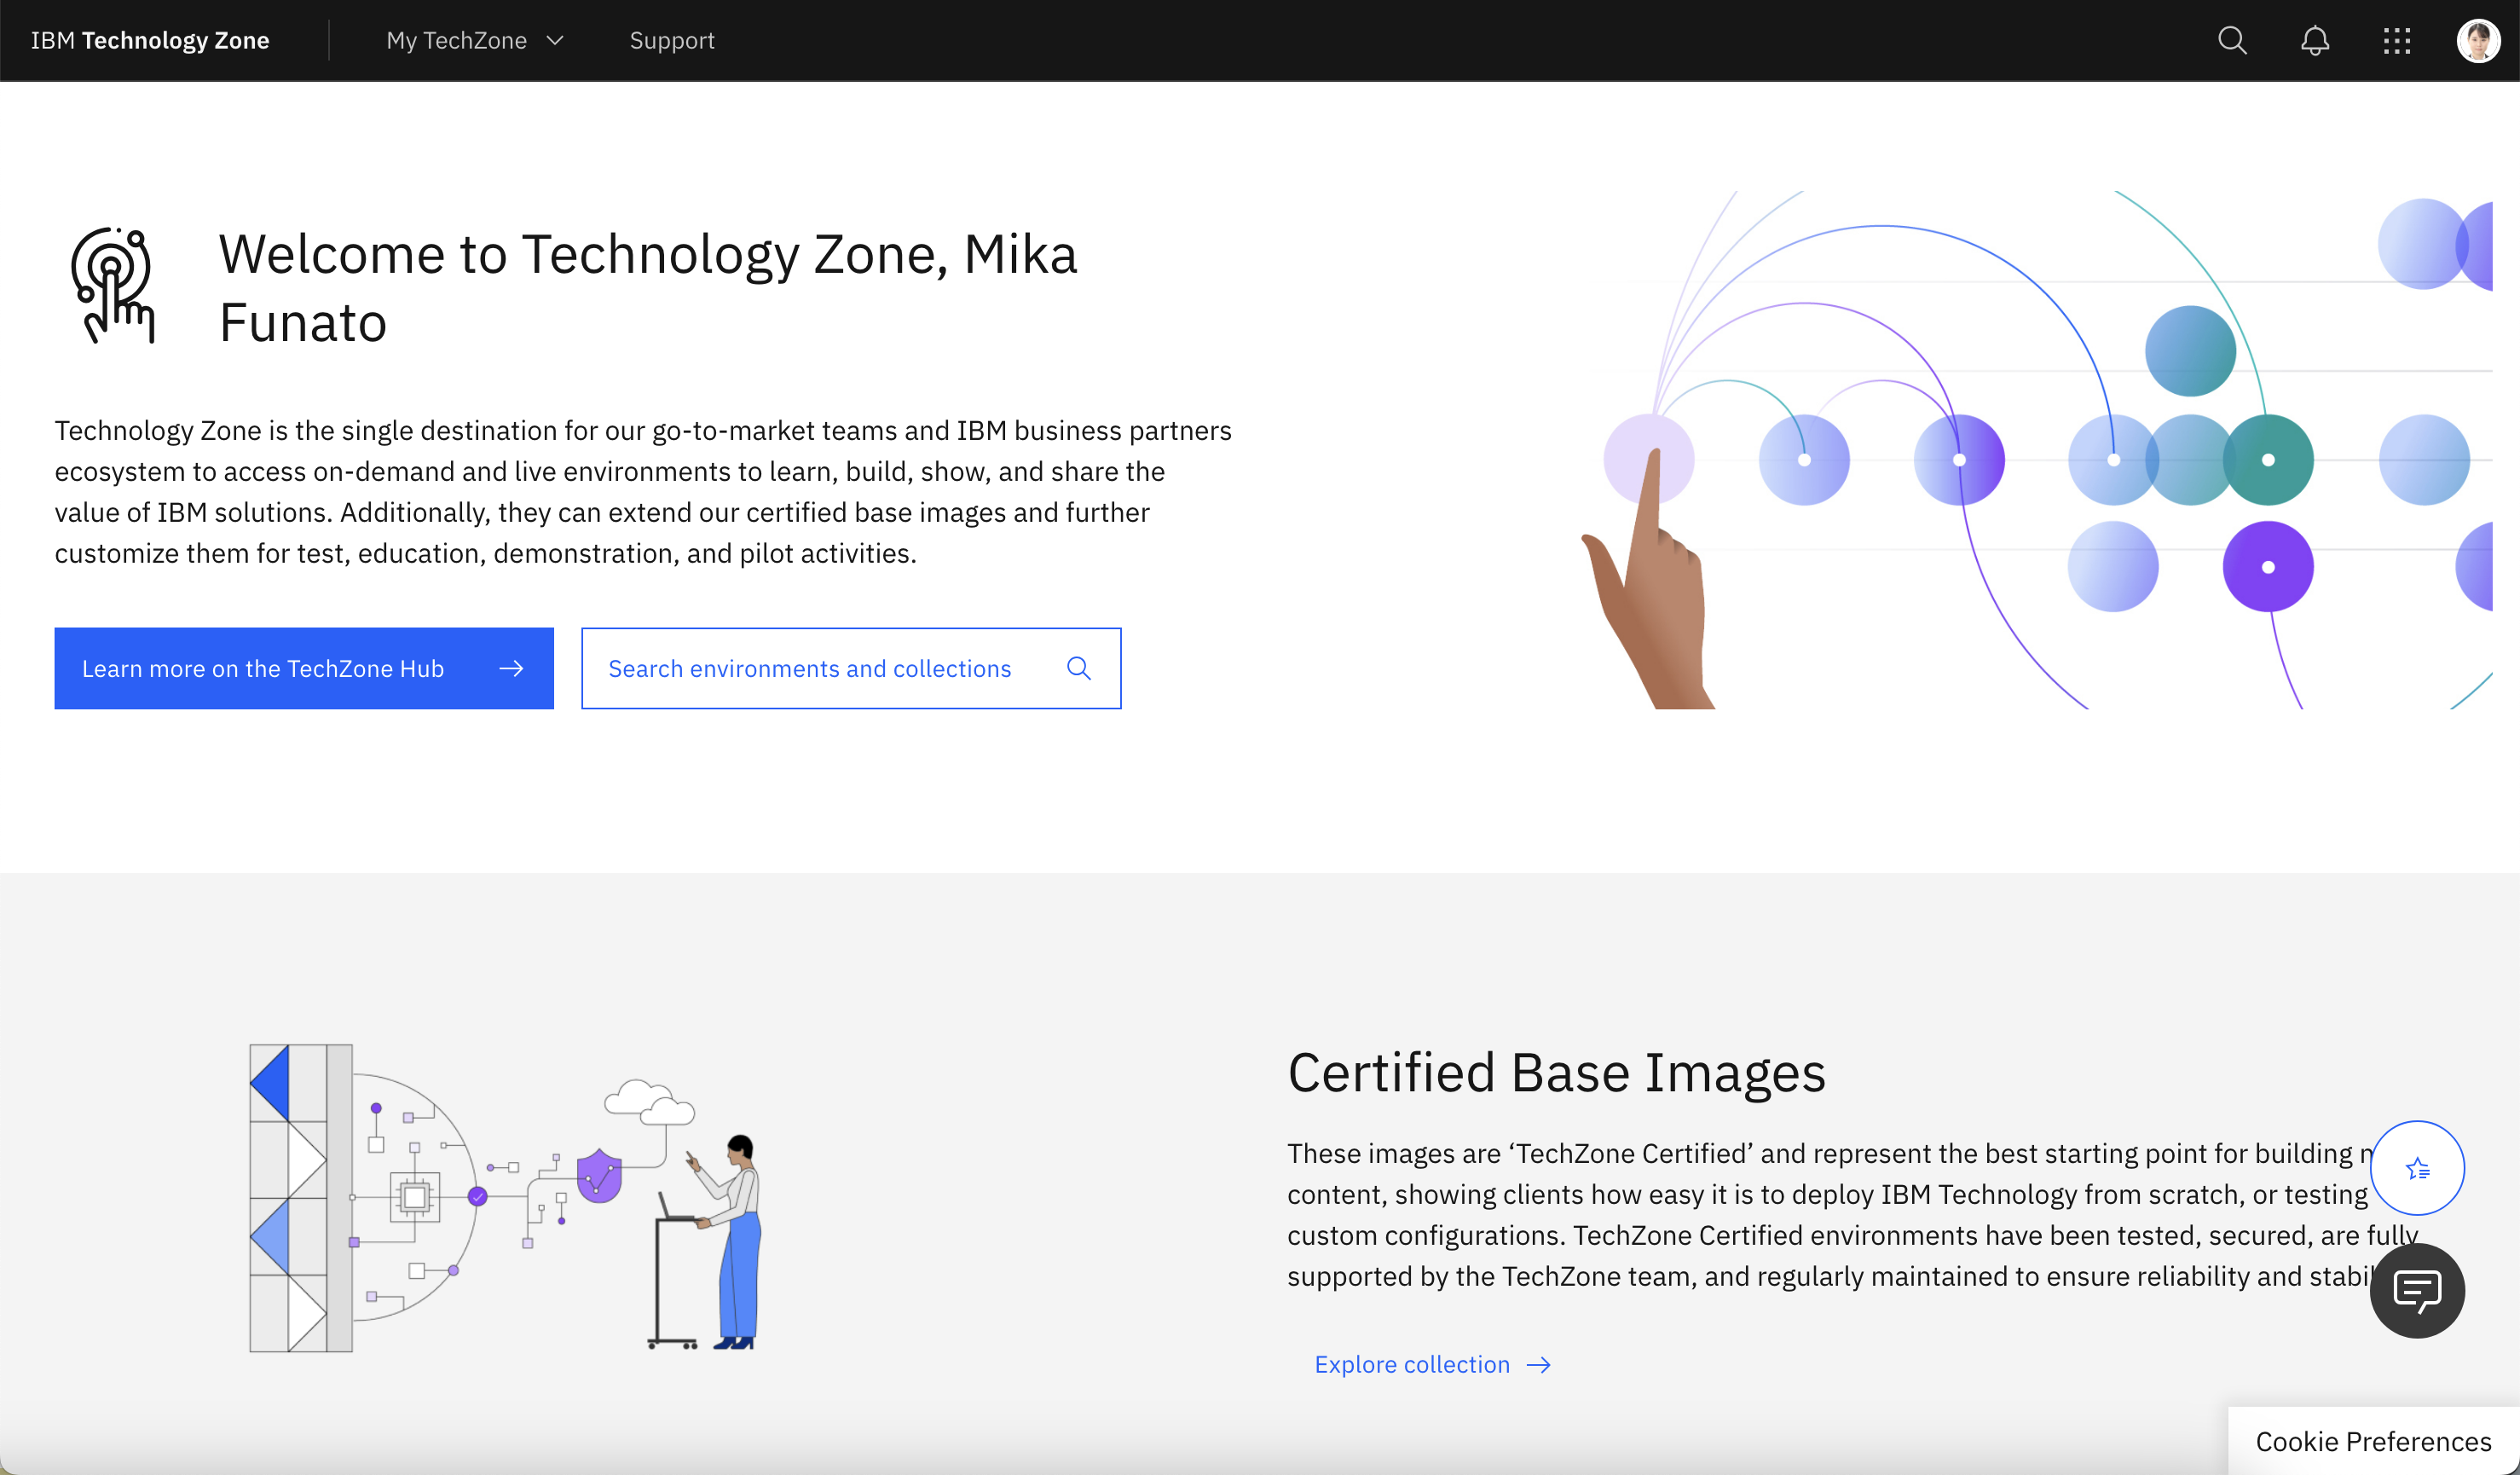Click the hero hand and circles graphic
The height and width of the screenshot is (1475, 2520).
pos(2040,450)
